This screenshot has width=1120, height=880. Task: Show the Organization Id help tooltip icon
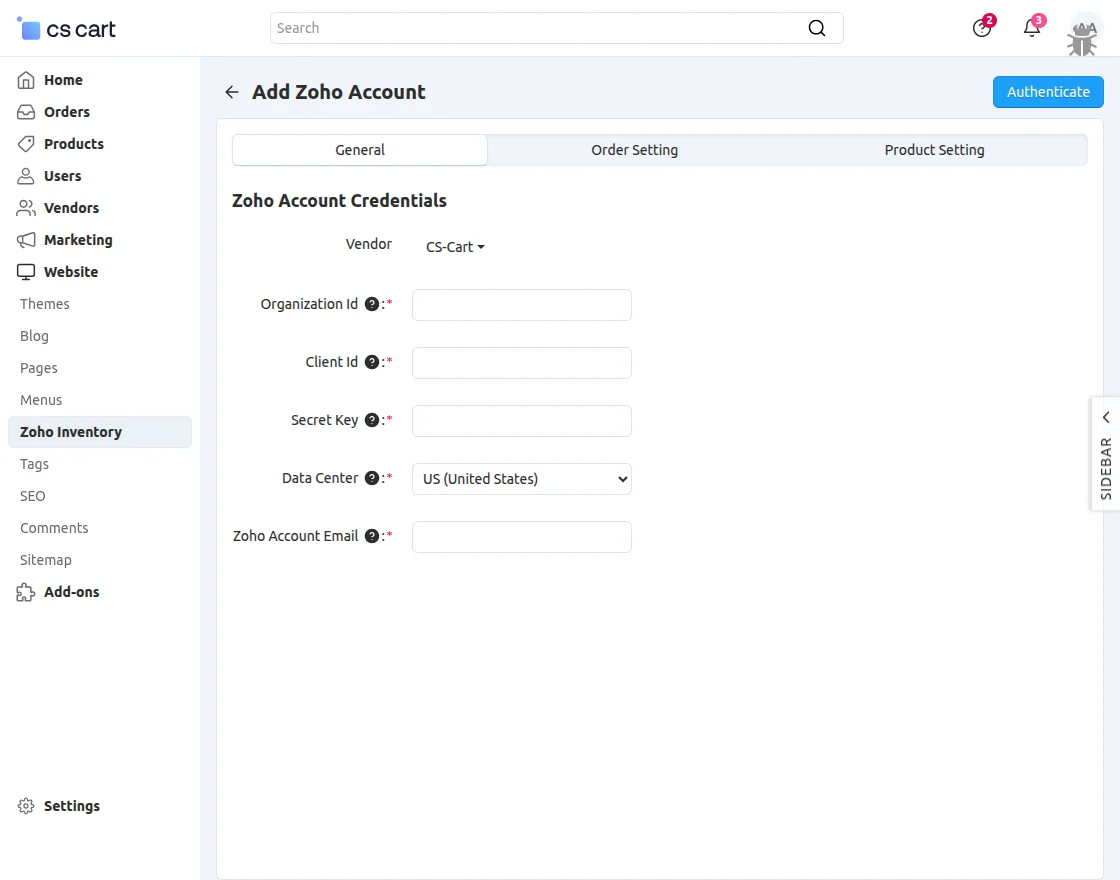point(371,304)
